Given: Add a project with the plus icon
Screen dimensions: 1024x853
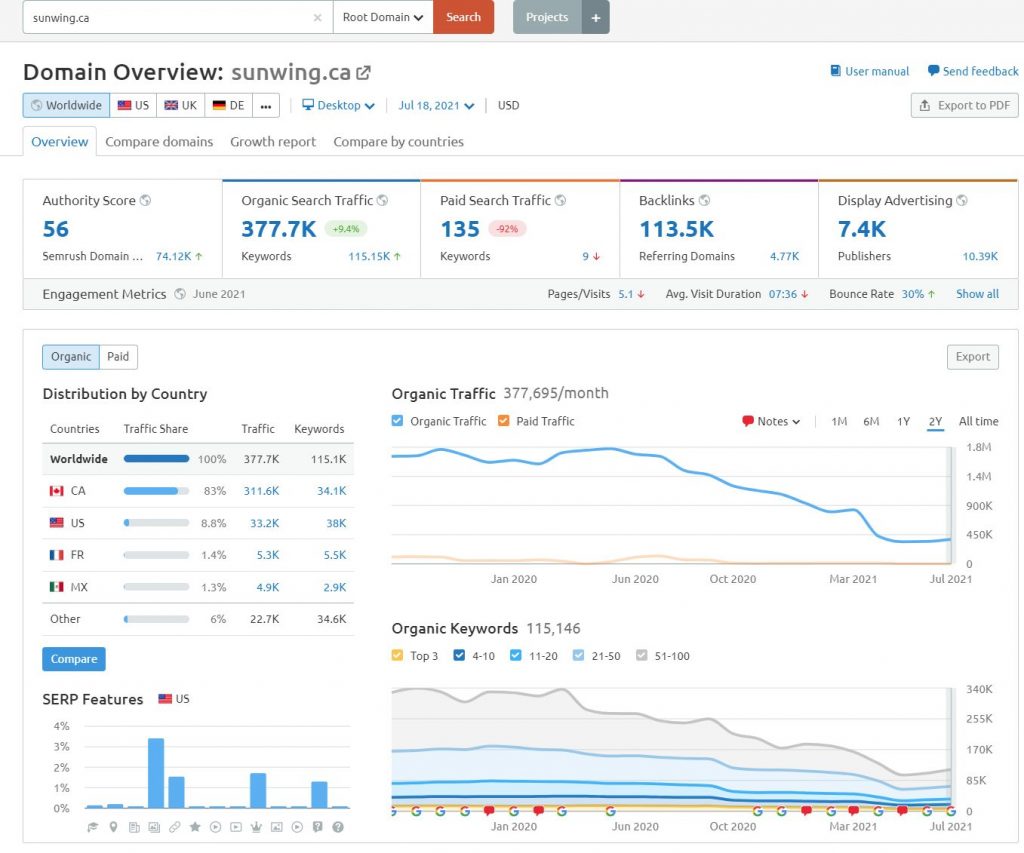Looking at the screenshot, I should [595, 18].
